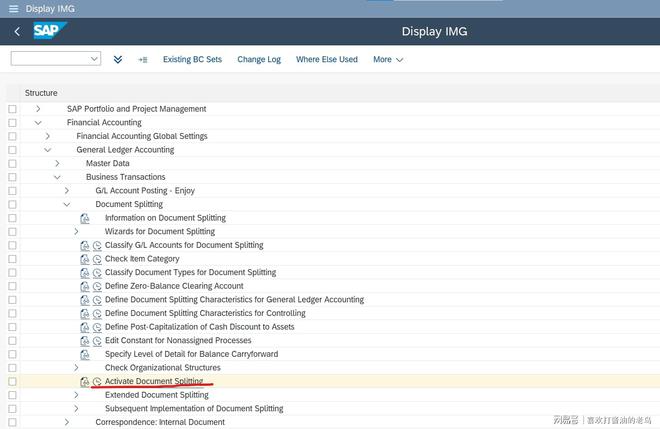Select Information on Document Splitting entry
This screenshot has width=660, height=429.
pos(165,218)
